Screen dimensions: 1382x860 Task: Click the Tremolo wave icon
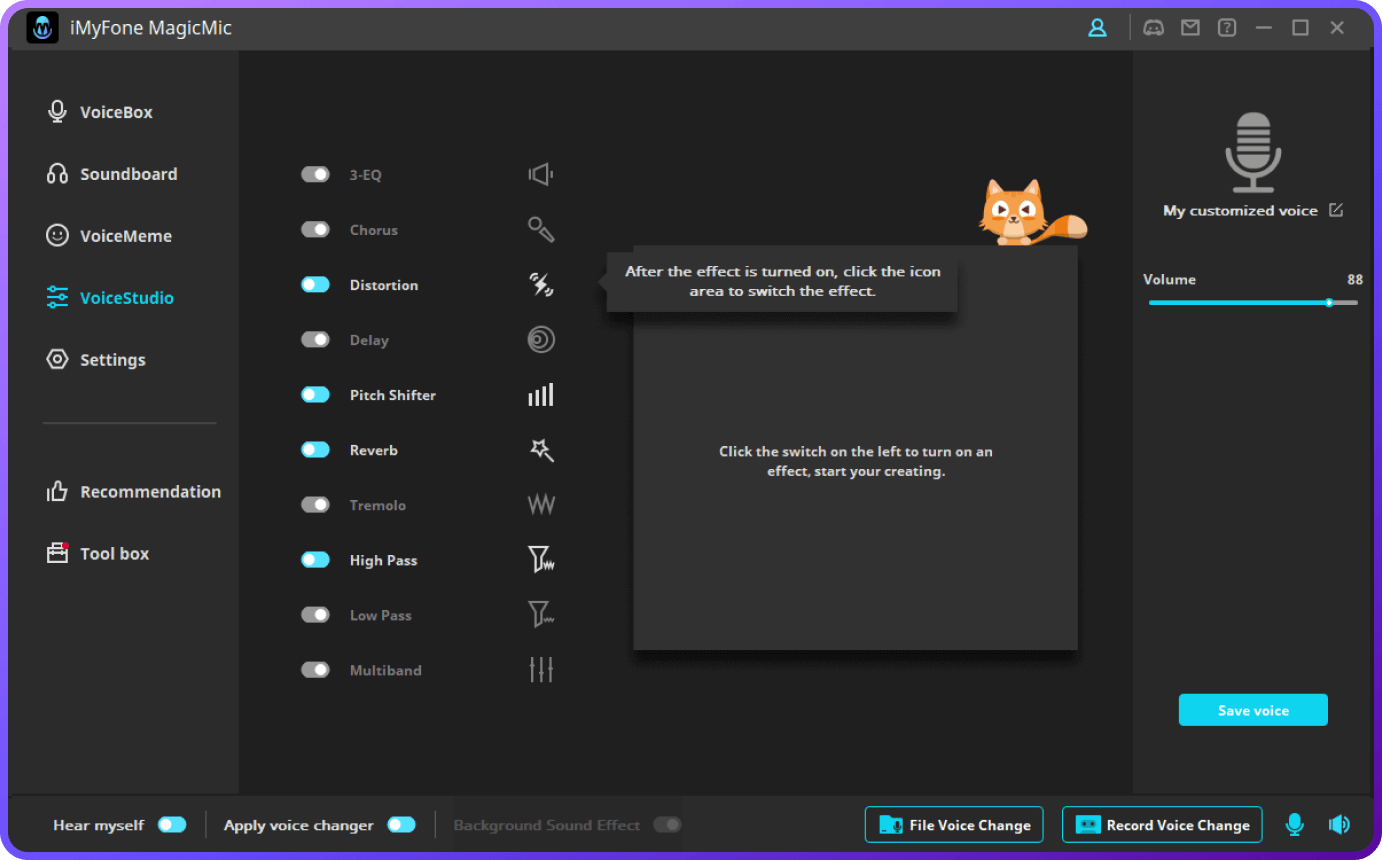click(541, 505)
